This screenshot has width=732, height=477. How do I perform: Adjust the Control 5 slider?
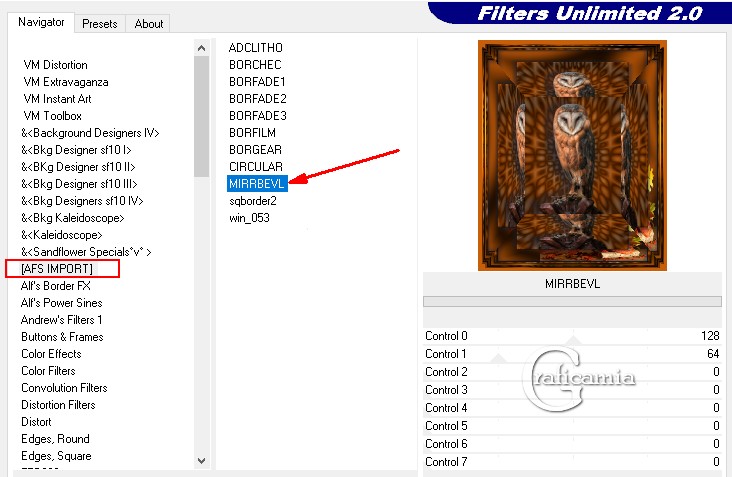(x=572, y=426)
